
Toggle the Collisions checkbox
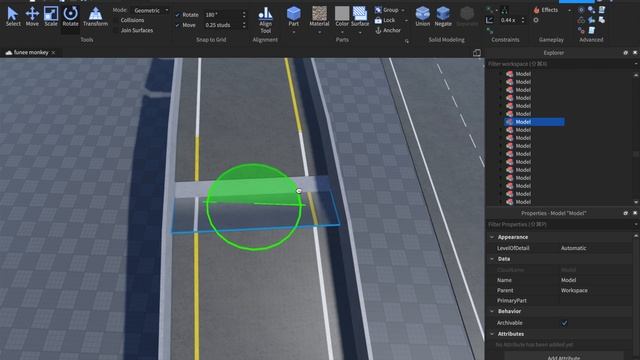pos(116,20)
